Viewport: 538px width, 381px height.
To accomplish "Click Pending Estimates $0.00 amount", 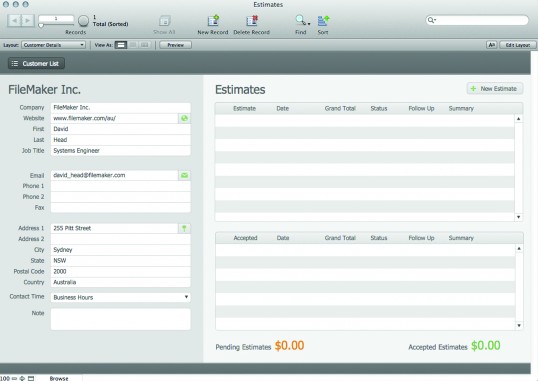I will point(289,346).
